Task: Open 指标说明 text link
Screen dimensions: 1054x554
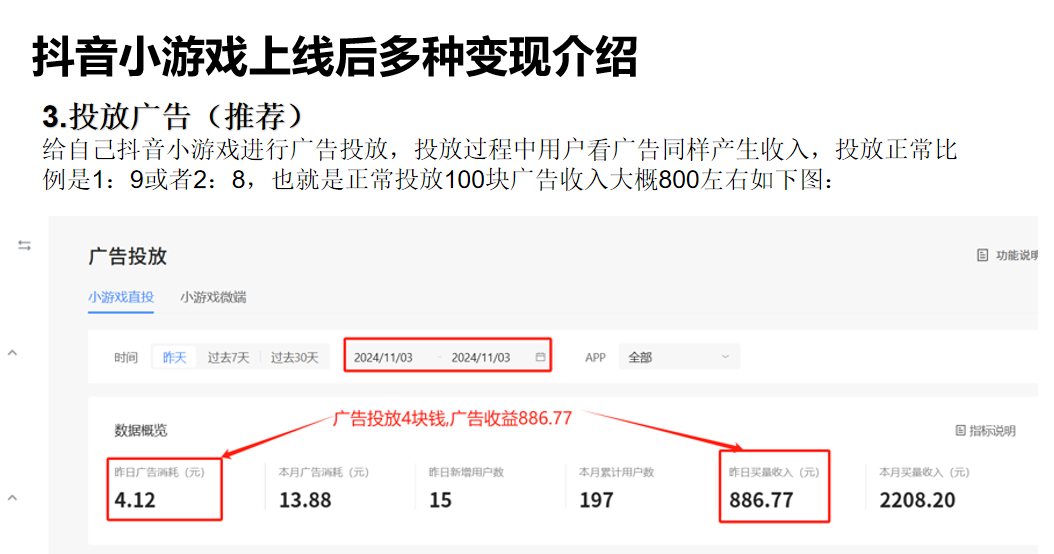Action: (992, 431)
